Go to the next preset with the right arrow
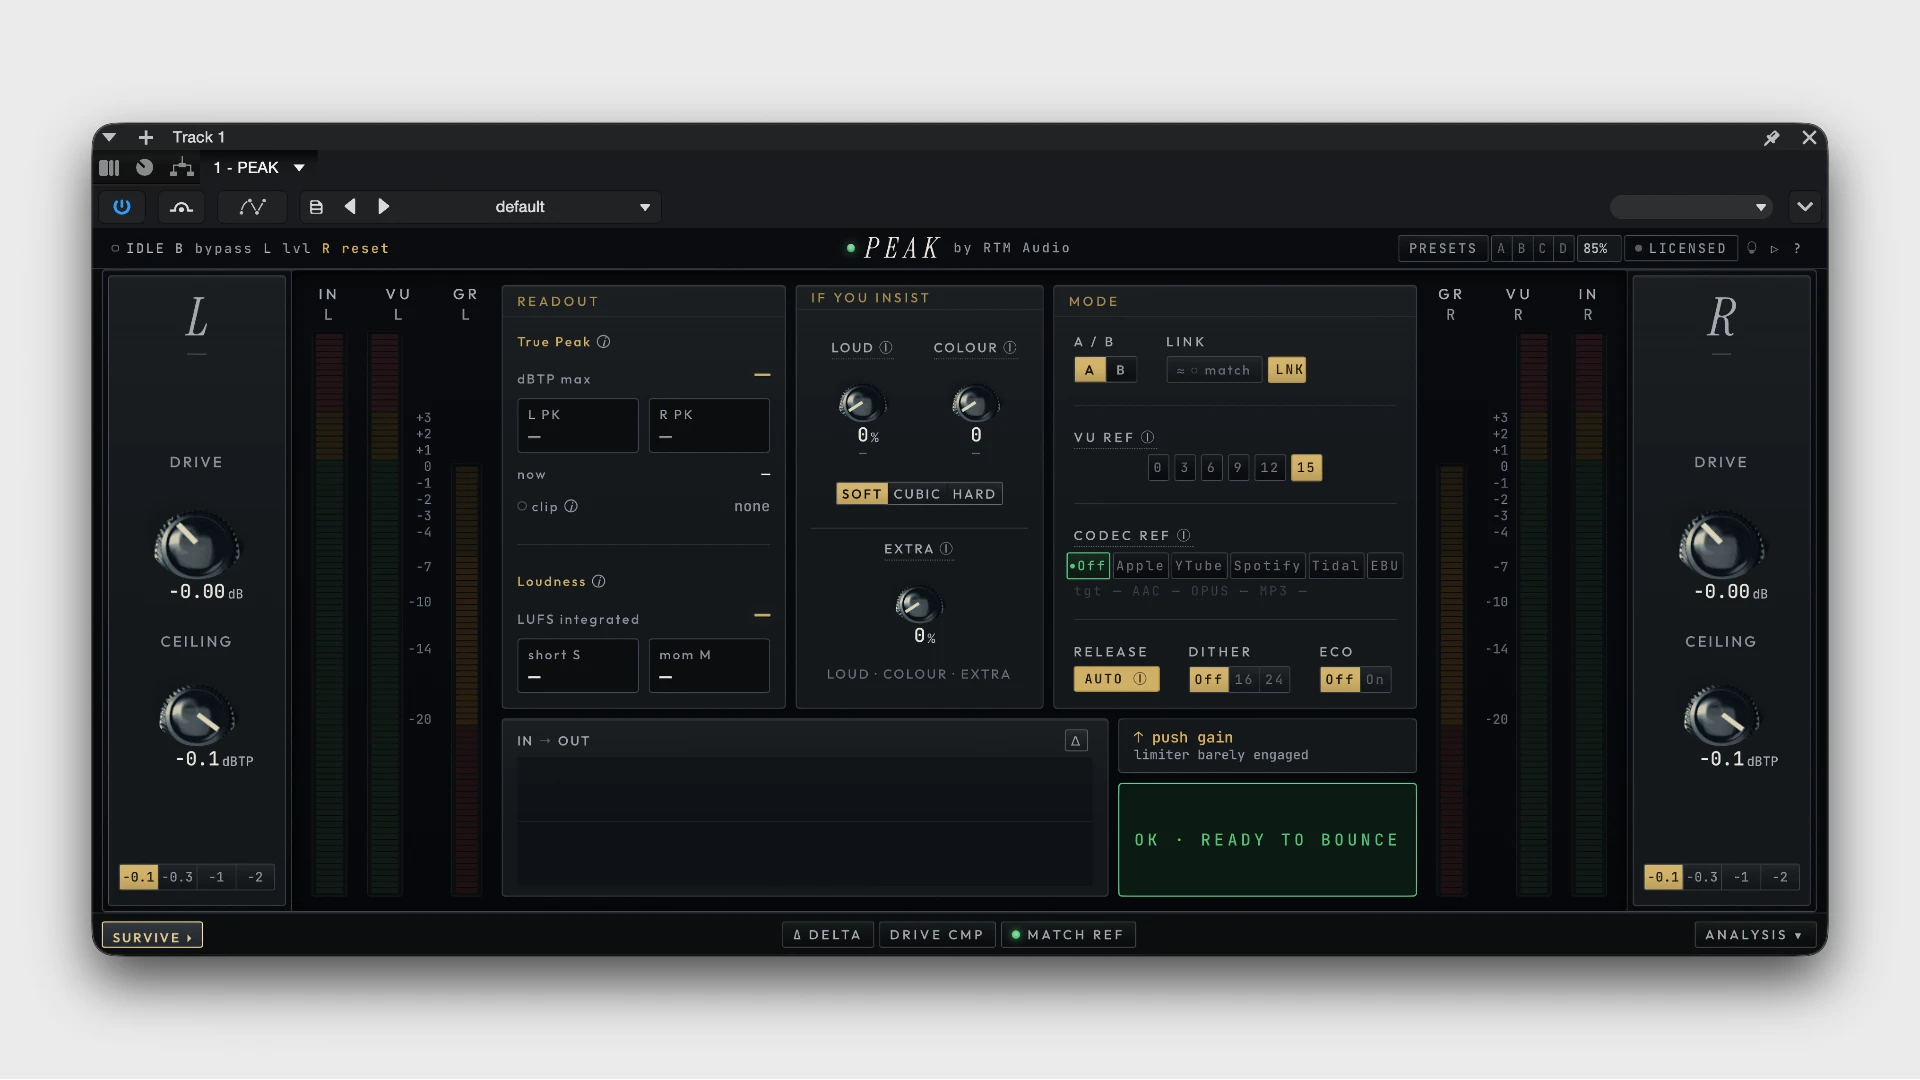This screenshot has width=1920, height=1080. [x=383, y=207]
